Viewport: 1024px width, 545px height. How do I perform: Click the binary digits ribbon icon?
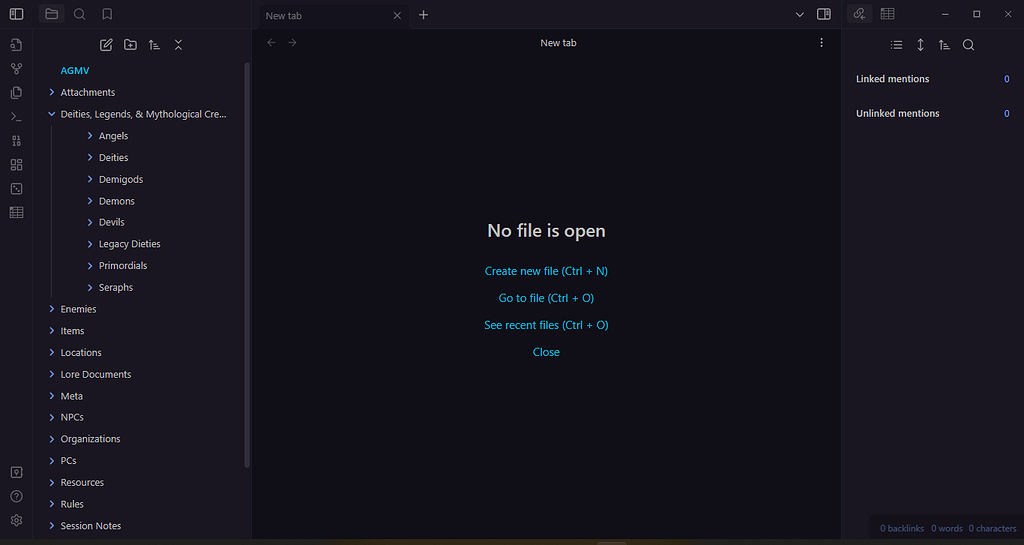click(16, 141)
